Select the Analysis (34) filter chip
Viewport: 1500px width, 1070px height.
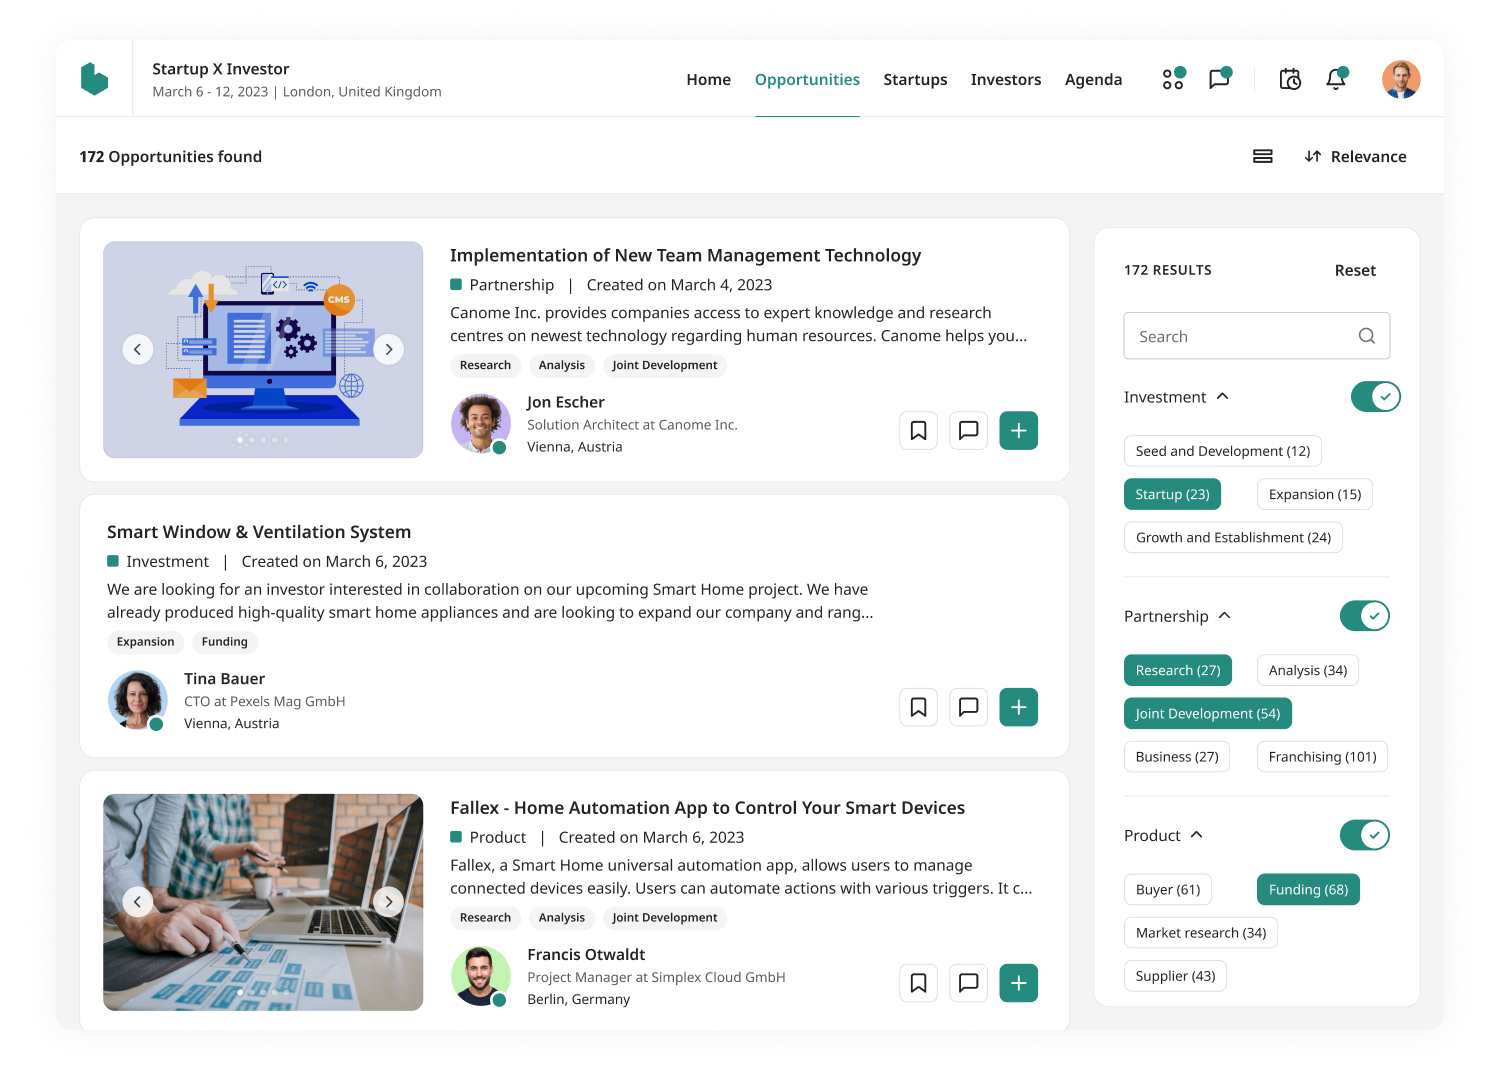[x=1308, y=670]
